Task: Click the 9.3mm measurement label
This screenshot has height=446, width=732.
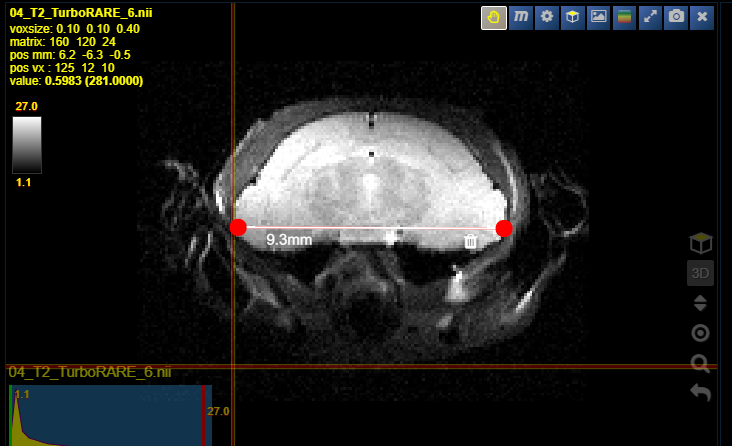Action: pos(289,240)
